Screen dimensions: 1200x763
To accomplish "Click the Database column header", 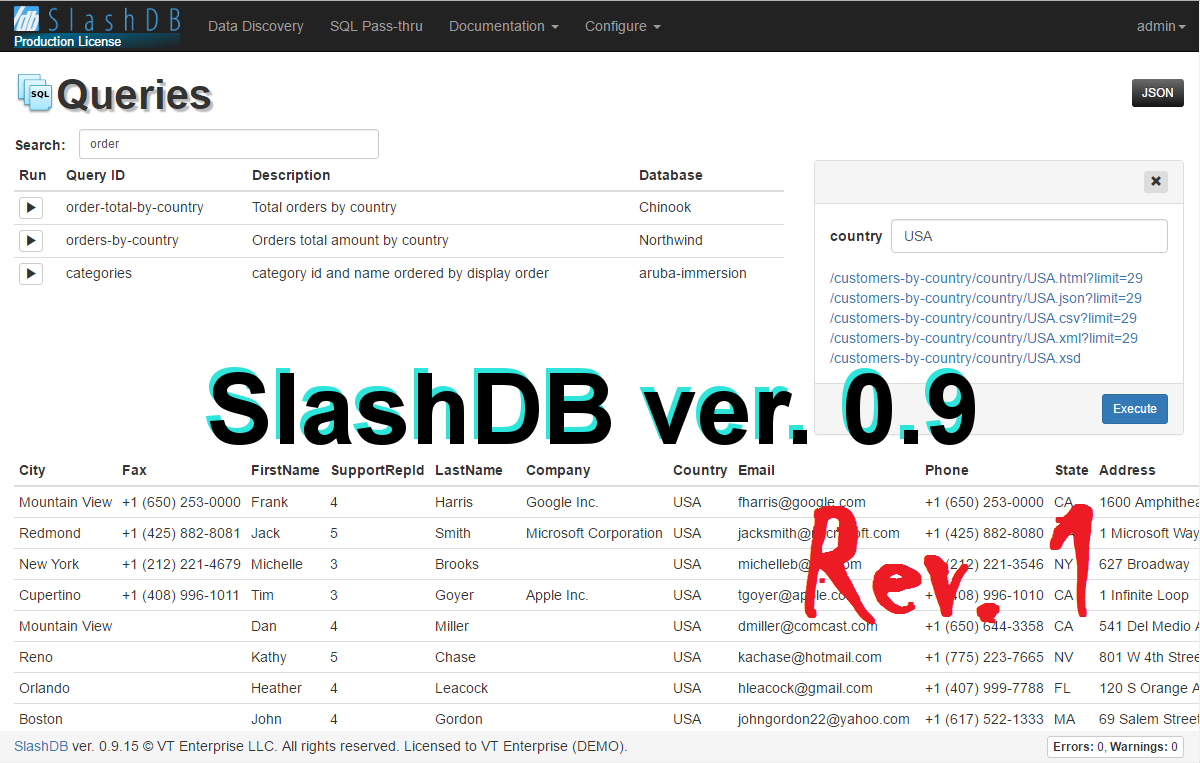I will 671,175.
